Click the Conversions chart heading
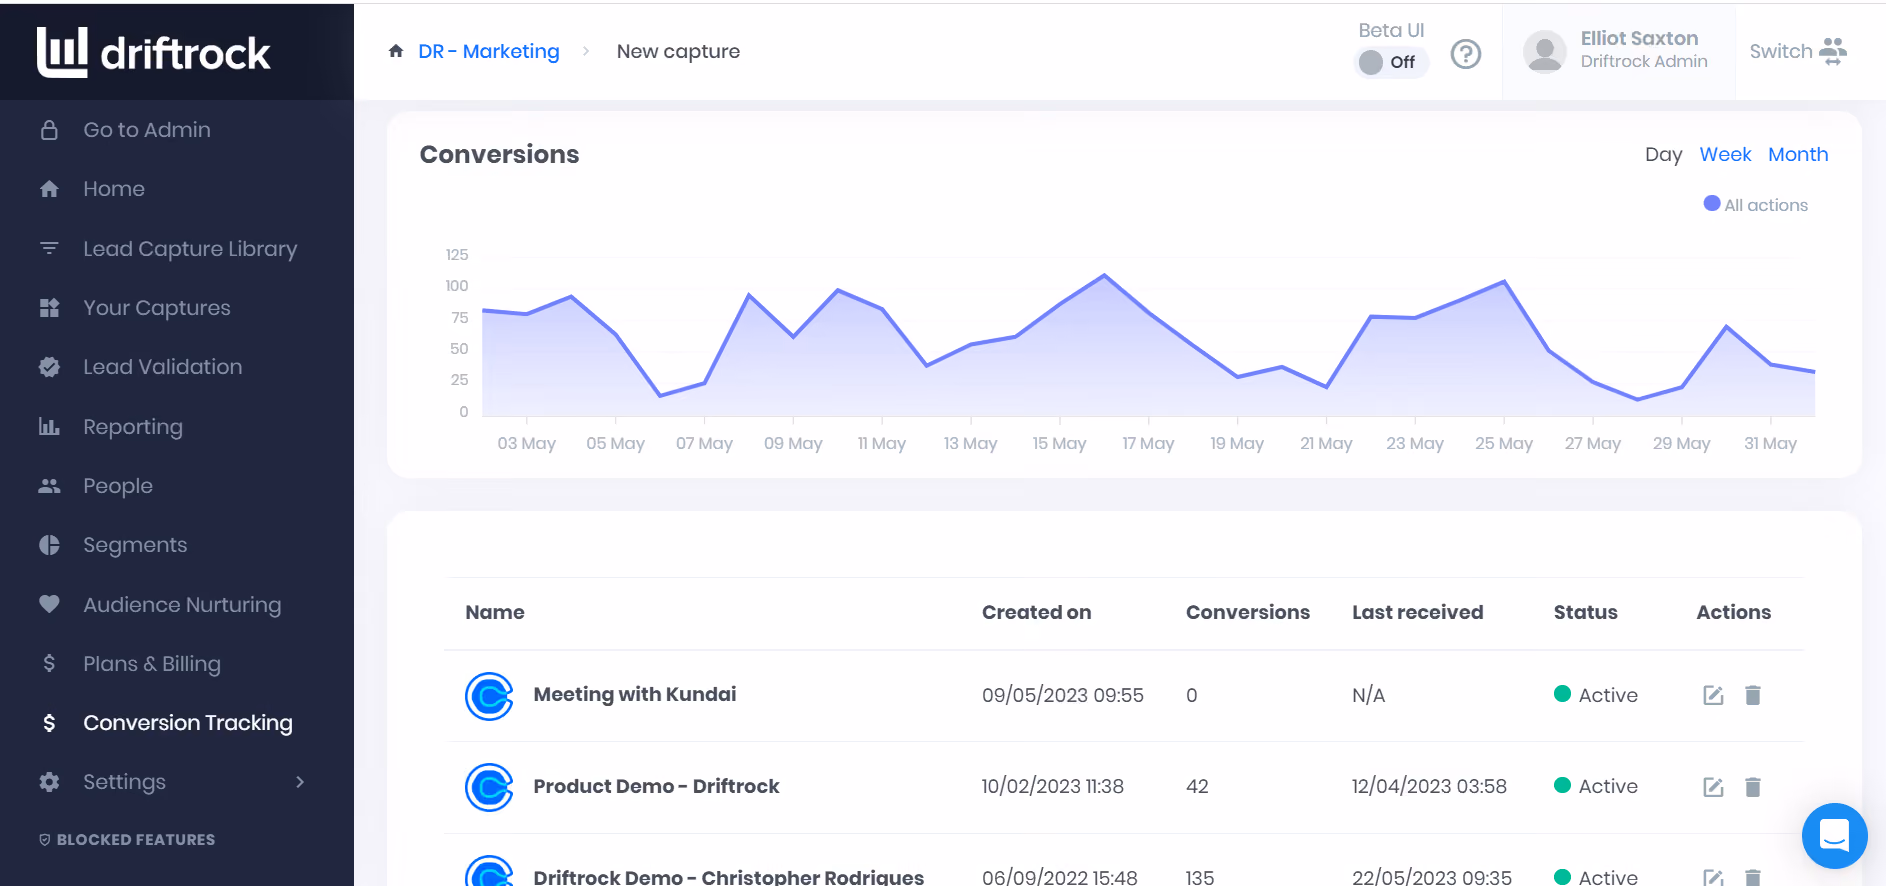Viewport: 1886px width, 886px height. pos(499,154)
